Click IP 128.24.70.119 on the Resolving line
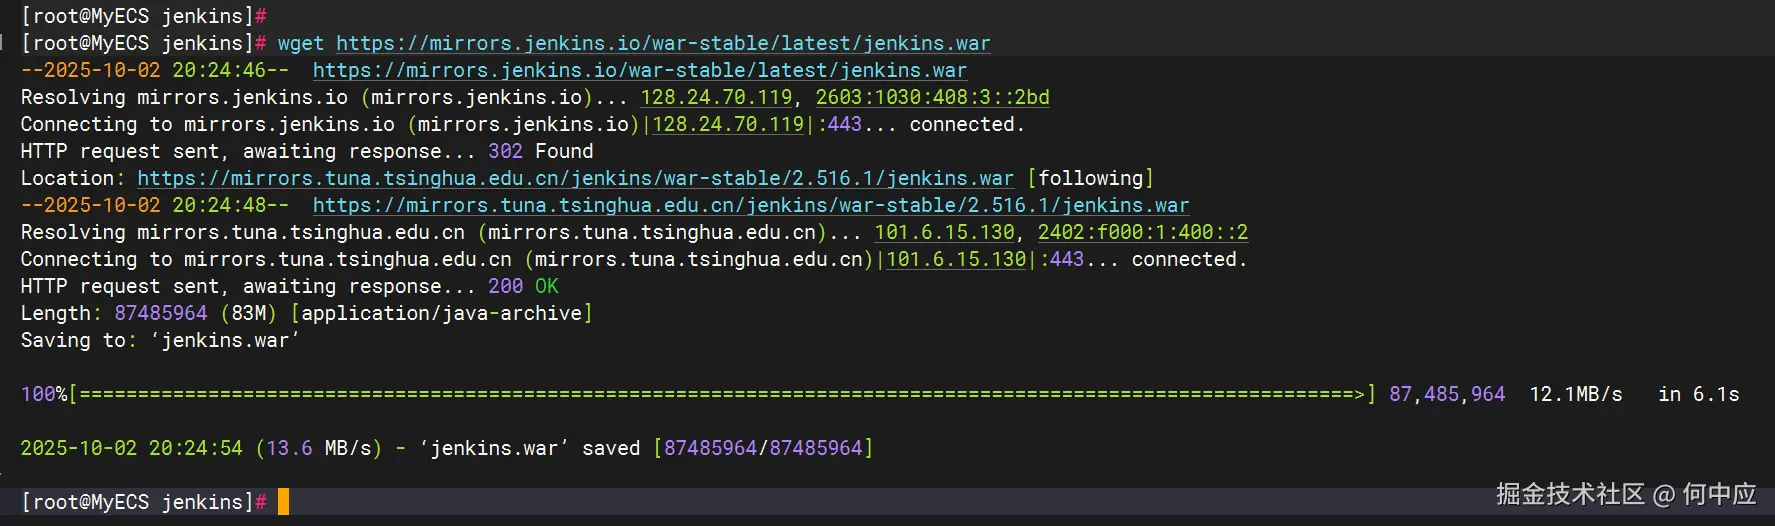1775x526 pixels. tap(716, 97)
